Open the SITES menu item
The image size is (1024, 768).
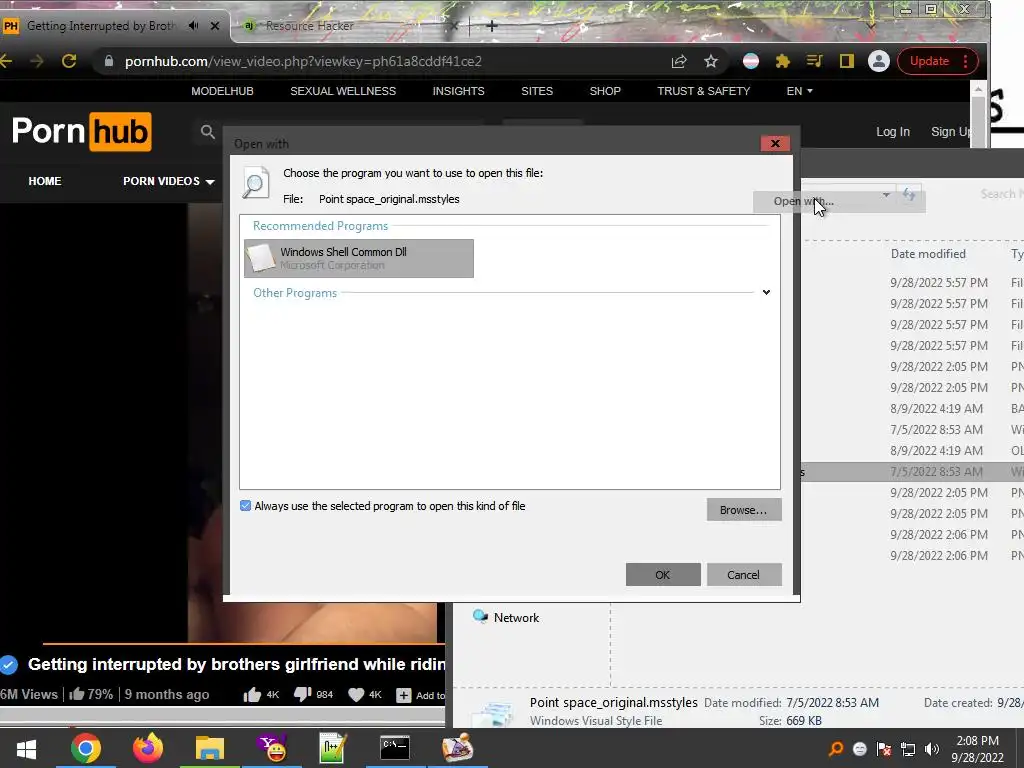pyautogui.click(x=537, y=91)
